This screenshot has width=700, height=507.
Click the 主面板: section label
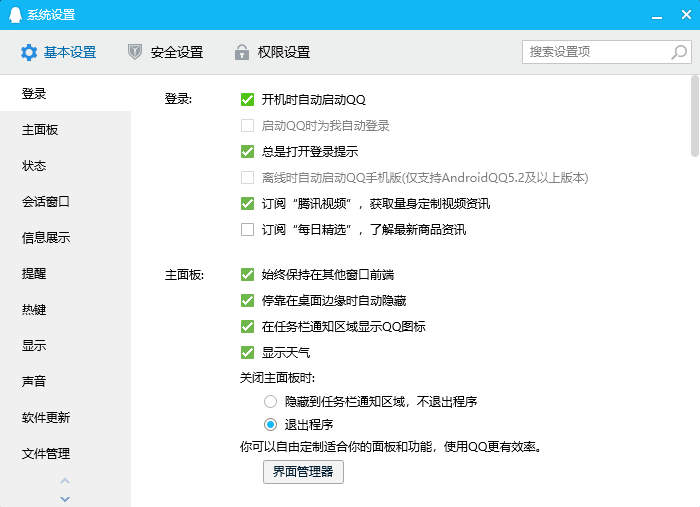(184, 274)
